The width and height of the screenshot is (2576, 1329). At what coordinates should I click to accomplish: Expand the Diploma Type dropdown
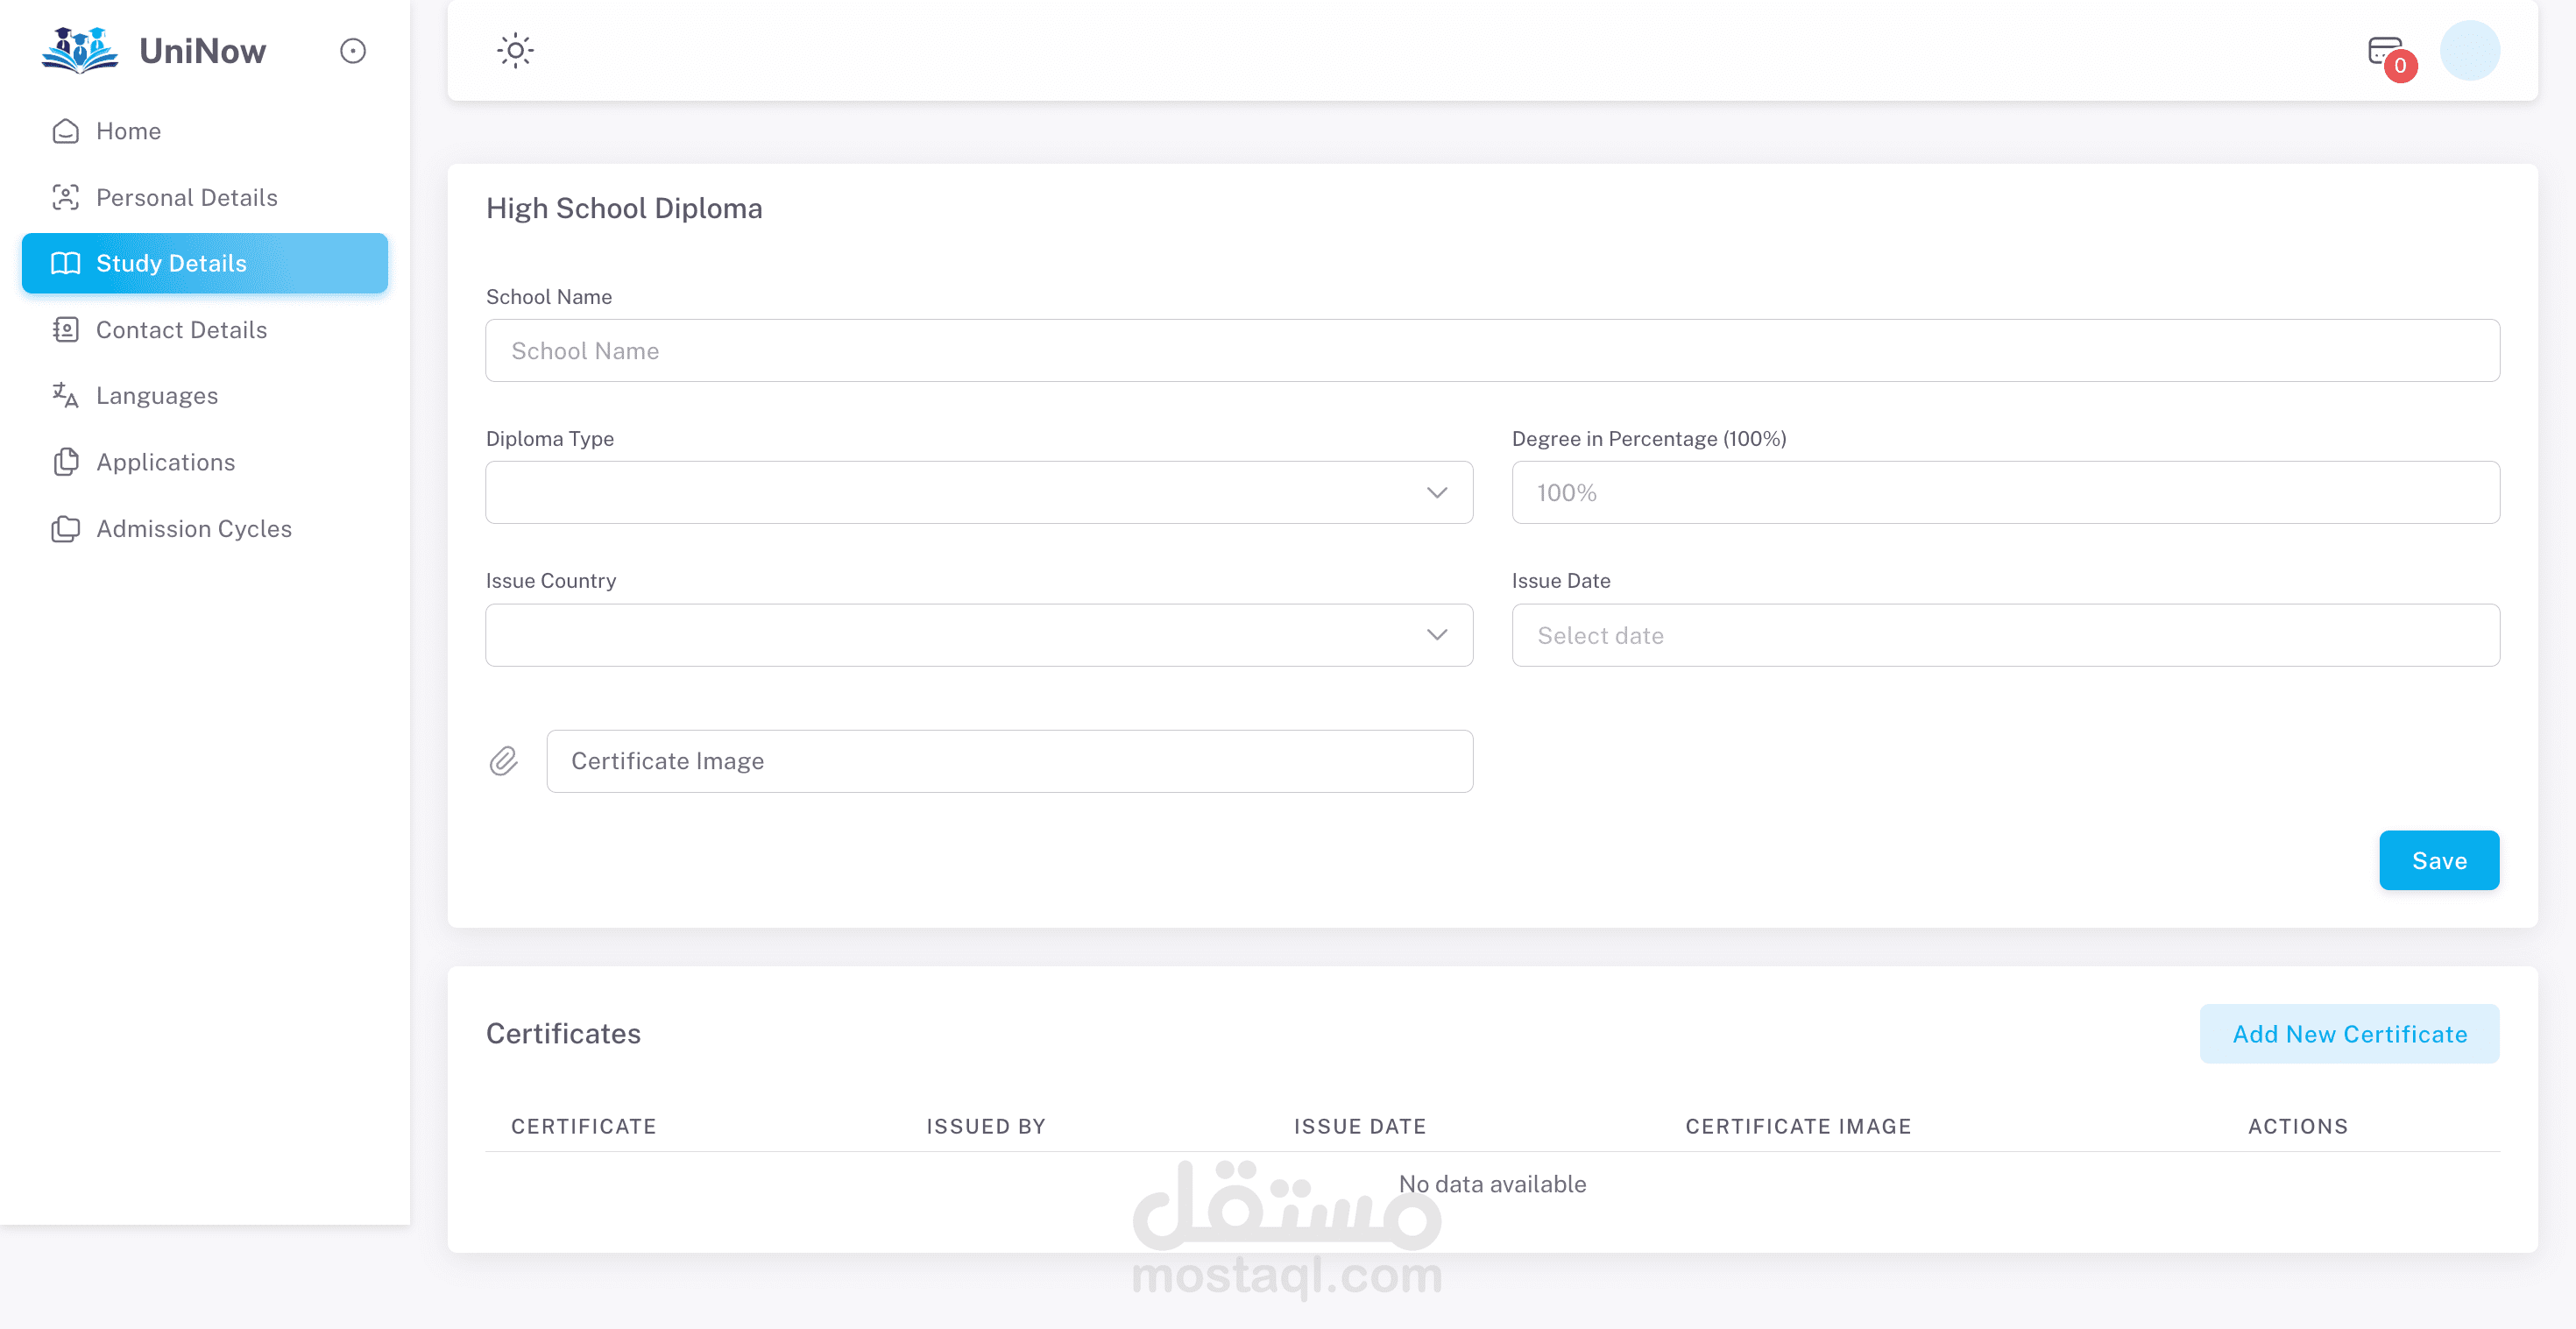point(978,492)
